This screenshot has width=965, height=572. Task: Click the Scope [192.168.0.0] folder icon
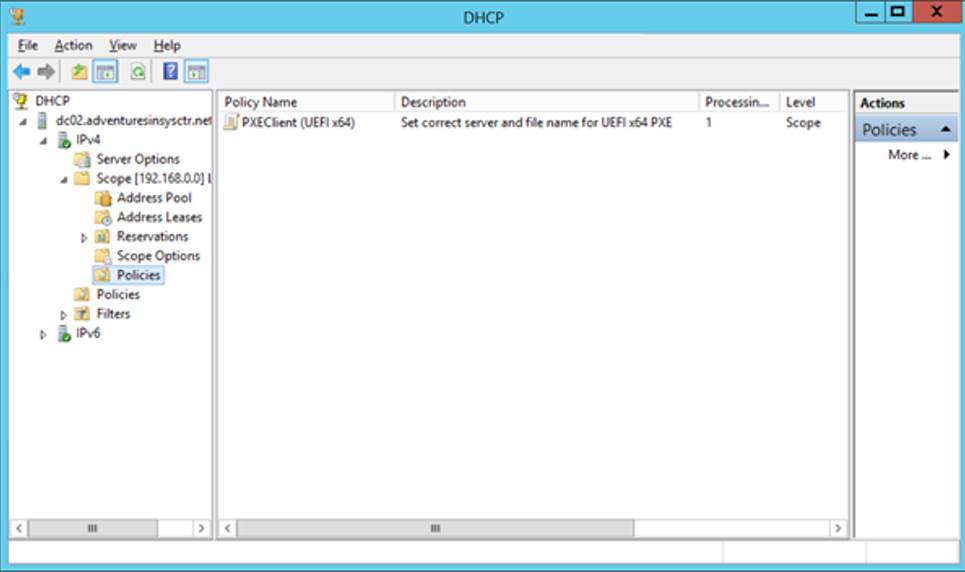[x=82, y=179]
